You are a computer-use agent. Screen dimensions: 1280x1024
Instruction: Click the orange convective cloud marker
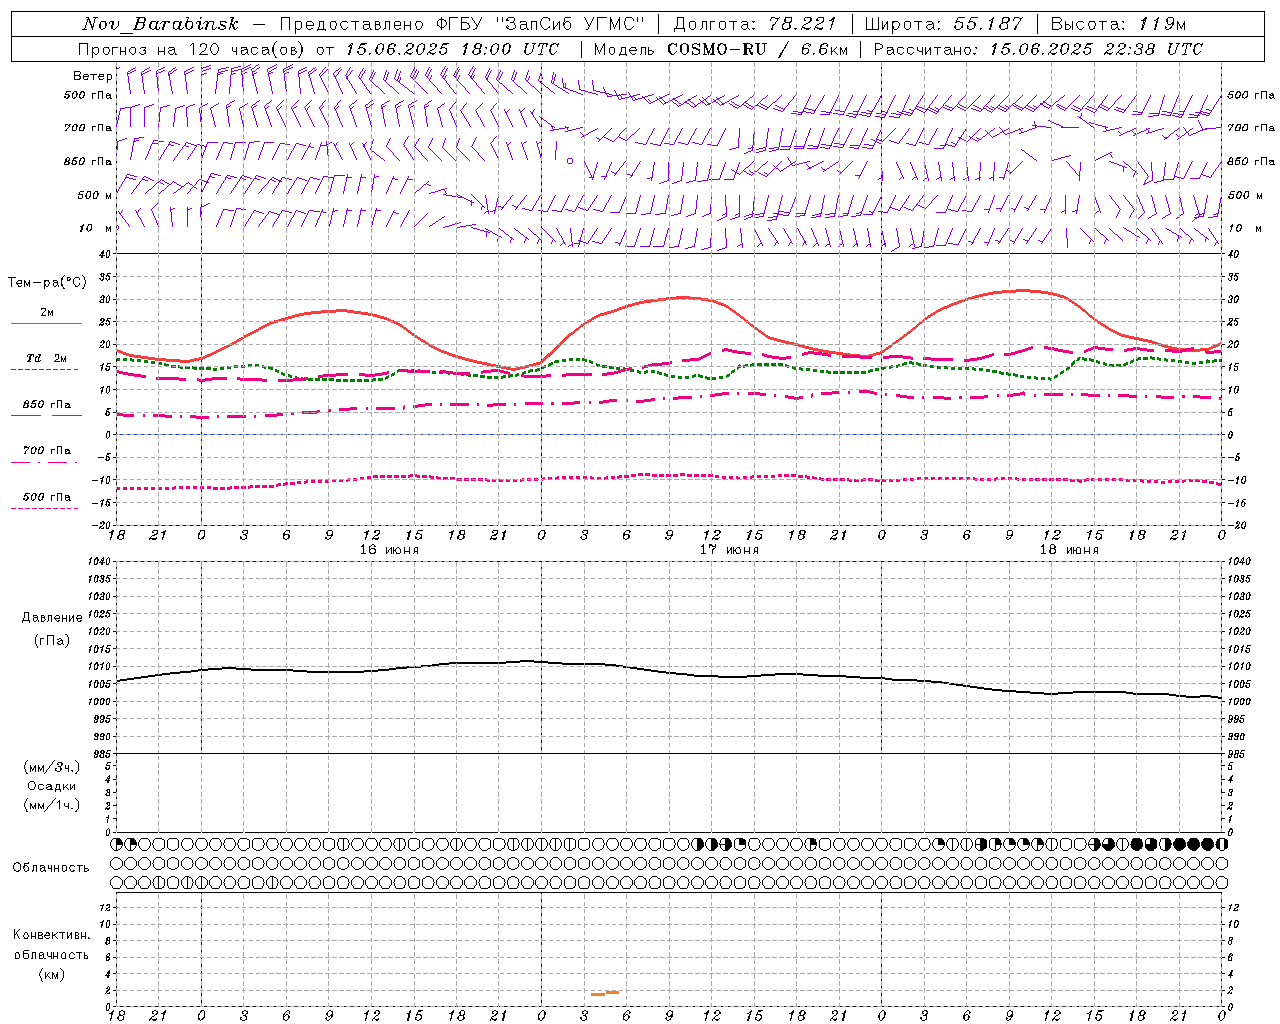point(605,993)
